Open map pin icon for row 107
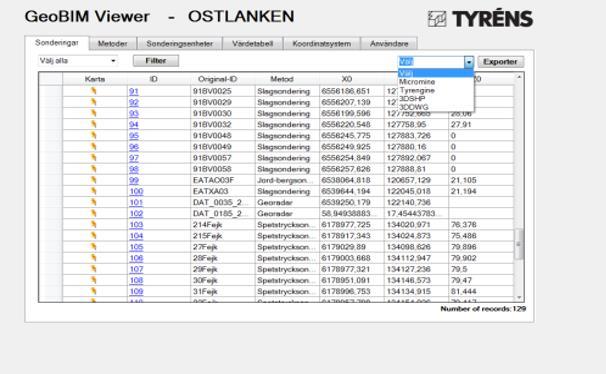 tap(94, 269)
